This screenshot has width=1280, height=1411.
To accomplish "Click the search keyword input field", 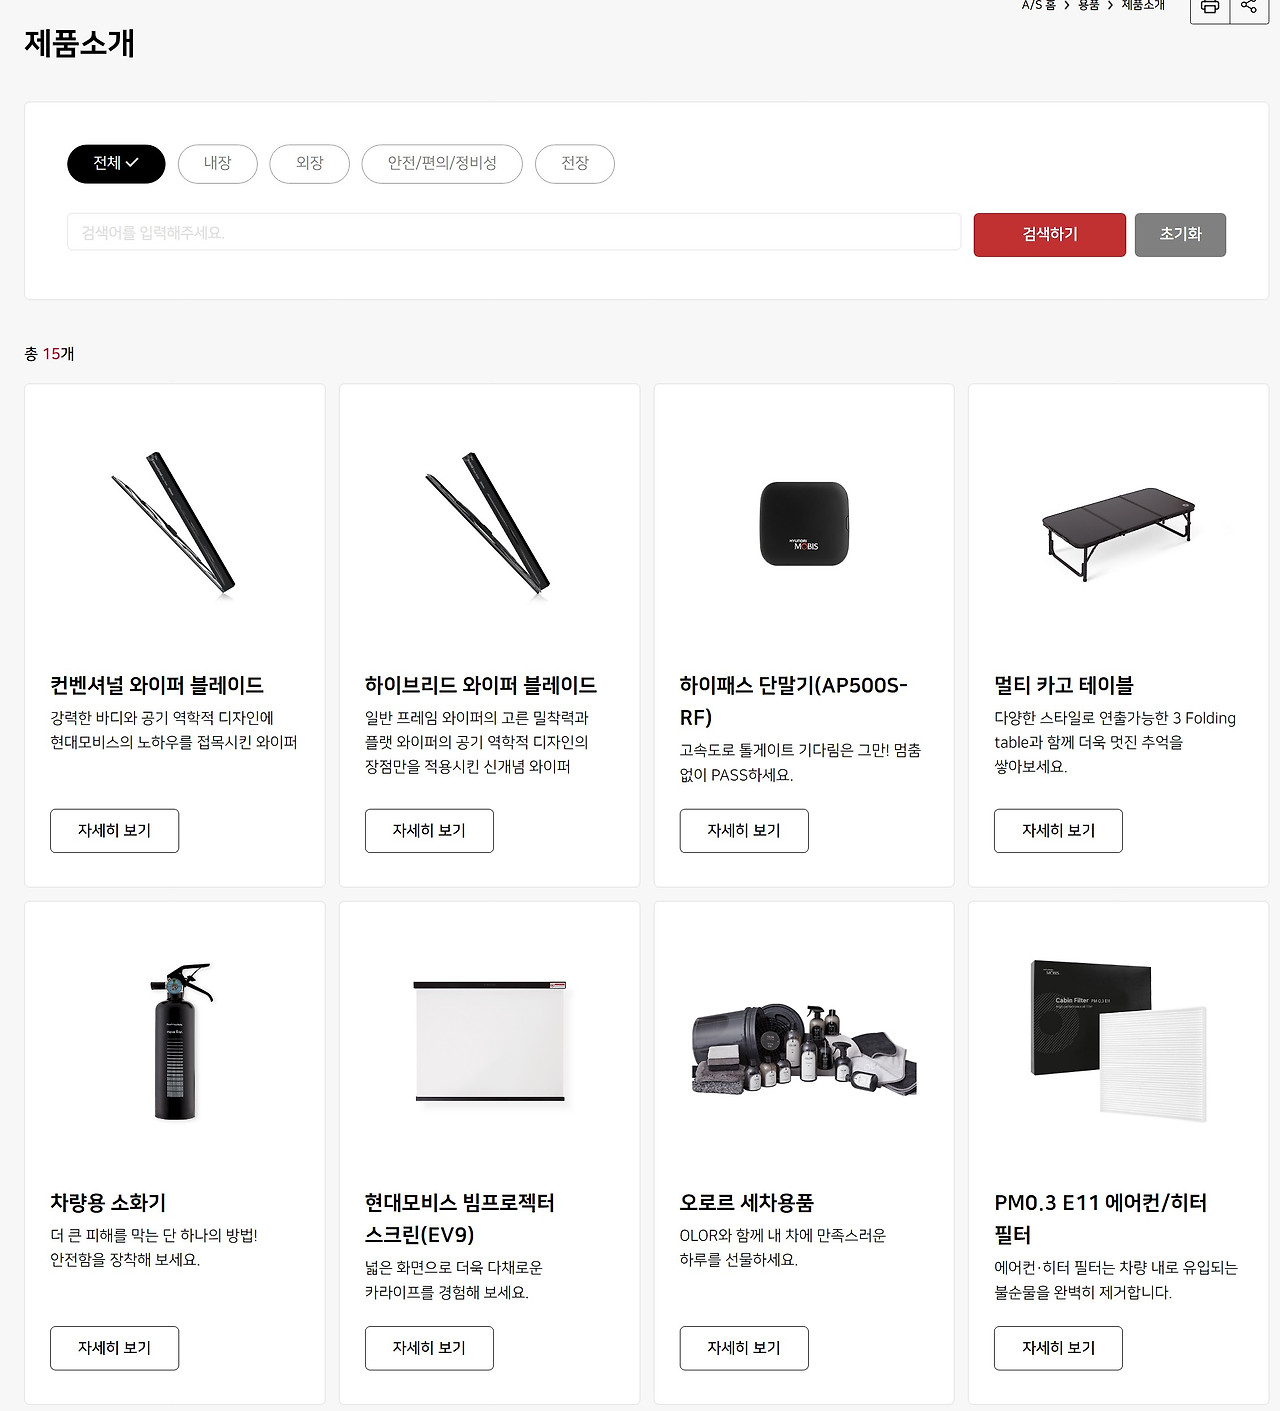I will (x=514, y=232).
